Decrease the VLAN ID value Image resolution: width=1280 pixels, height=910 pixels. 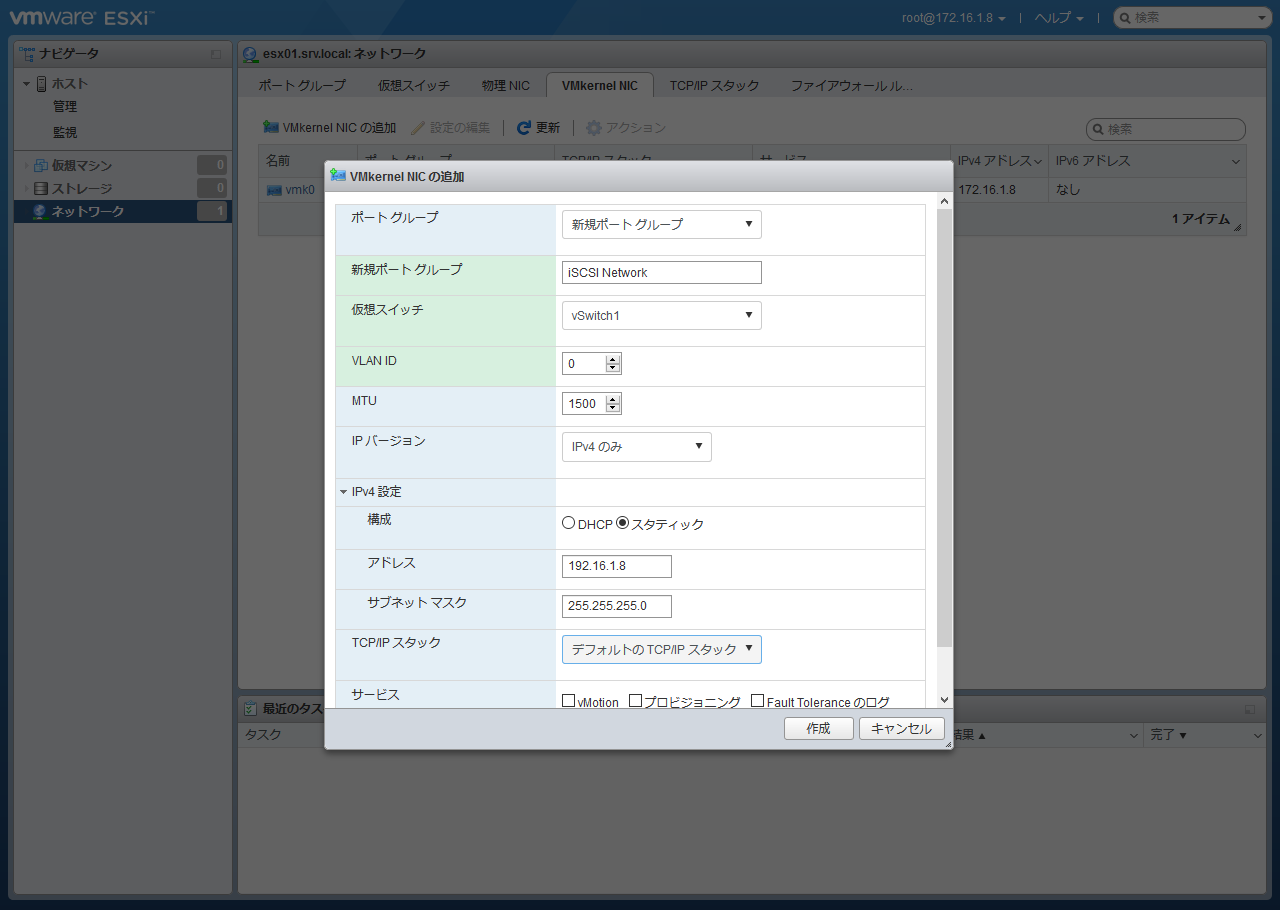(614, 369)
